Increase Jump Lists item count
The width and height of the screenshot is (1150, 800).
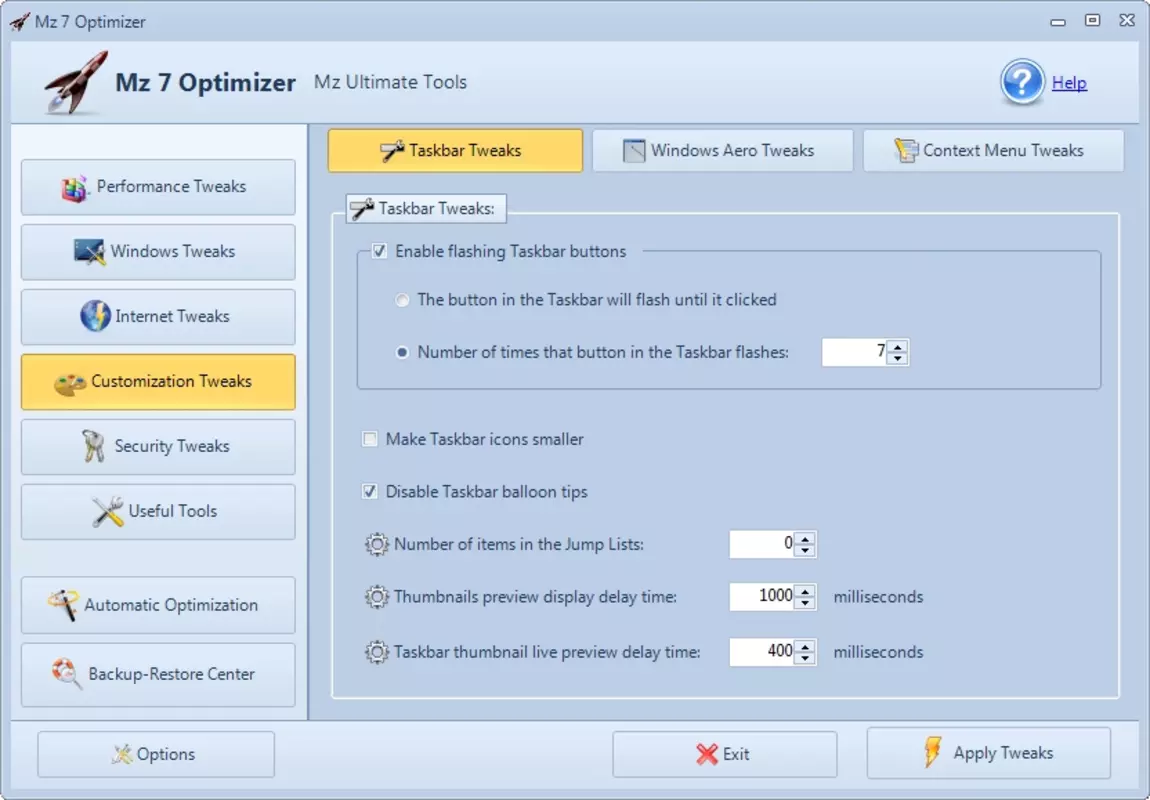pos(805,538)
